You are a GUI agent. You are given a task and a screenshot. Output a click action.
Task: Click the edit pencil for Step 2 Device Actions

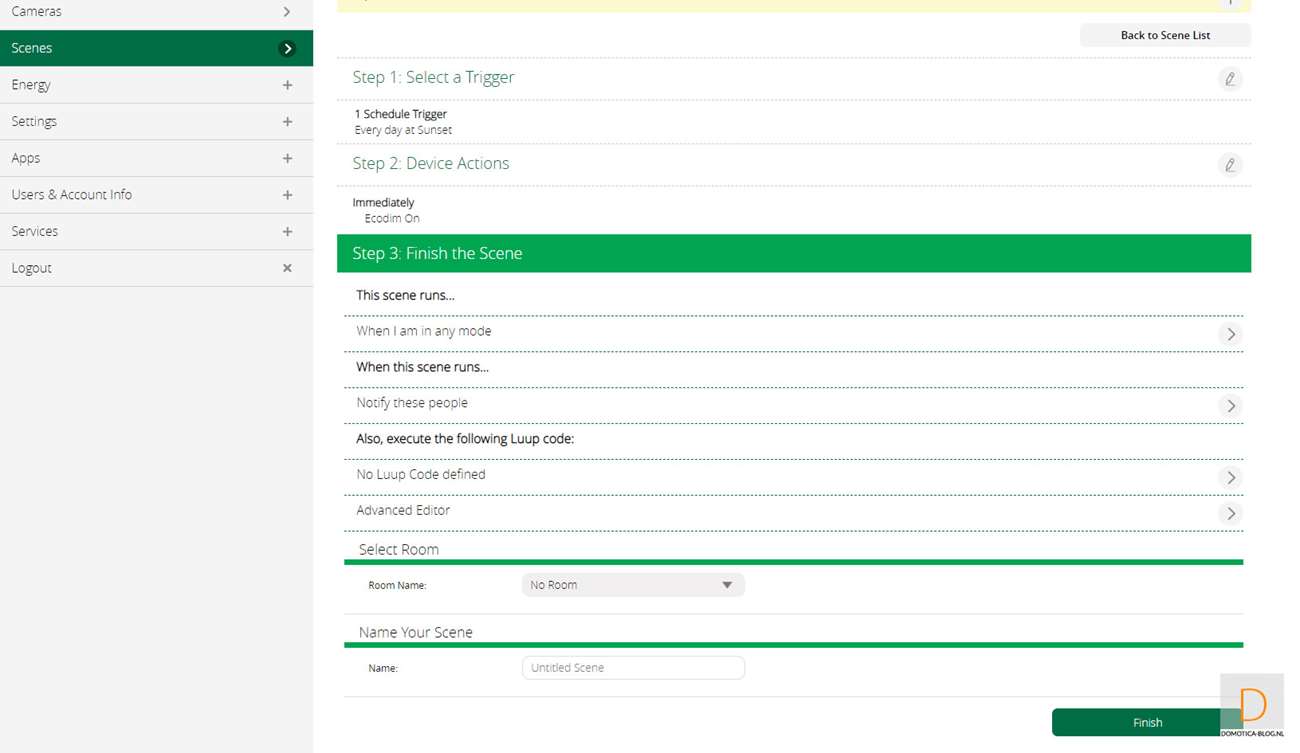[x=1230, y=165]
